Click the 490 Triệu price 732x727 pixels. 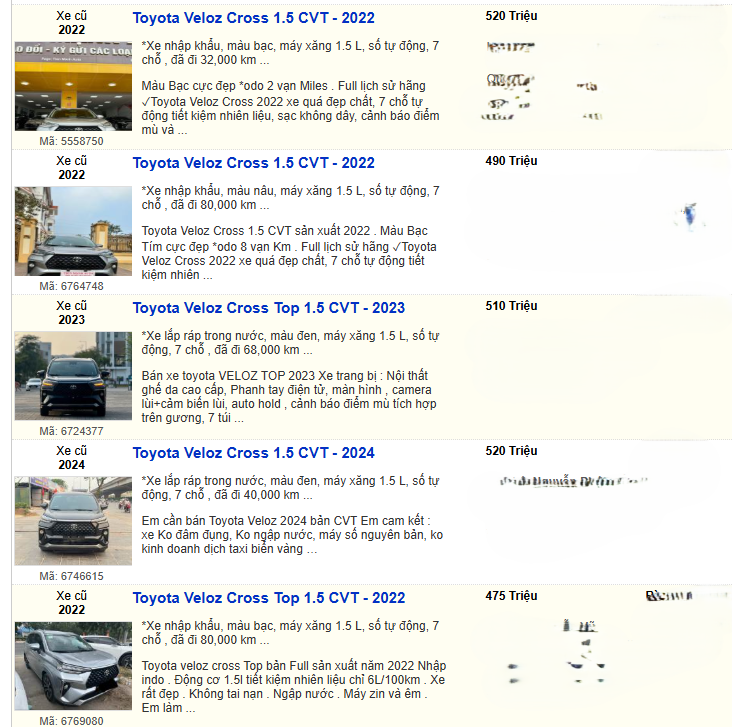[511, 161]
